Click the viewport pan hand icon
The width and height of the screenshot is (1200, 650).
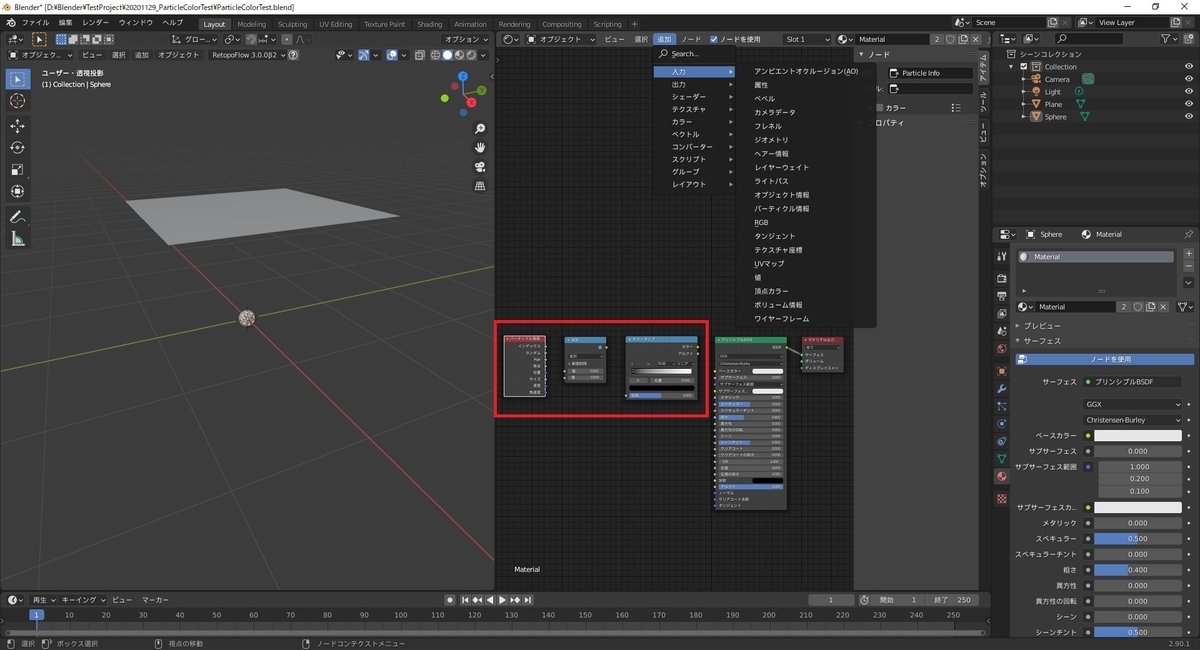tap(480, 148)
